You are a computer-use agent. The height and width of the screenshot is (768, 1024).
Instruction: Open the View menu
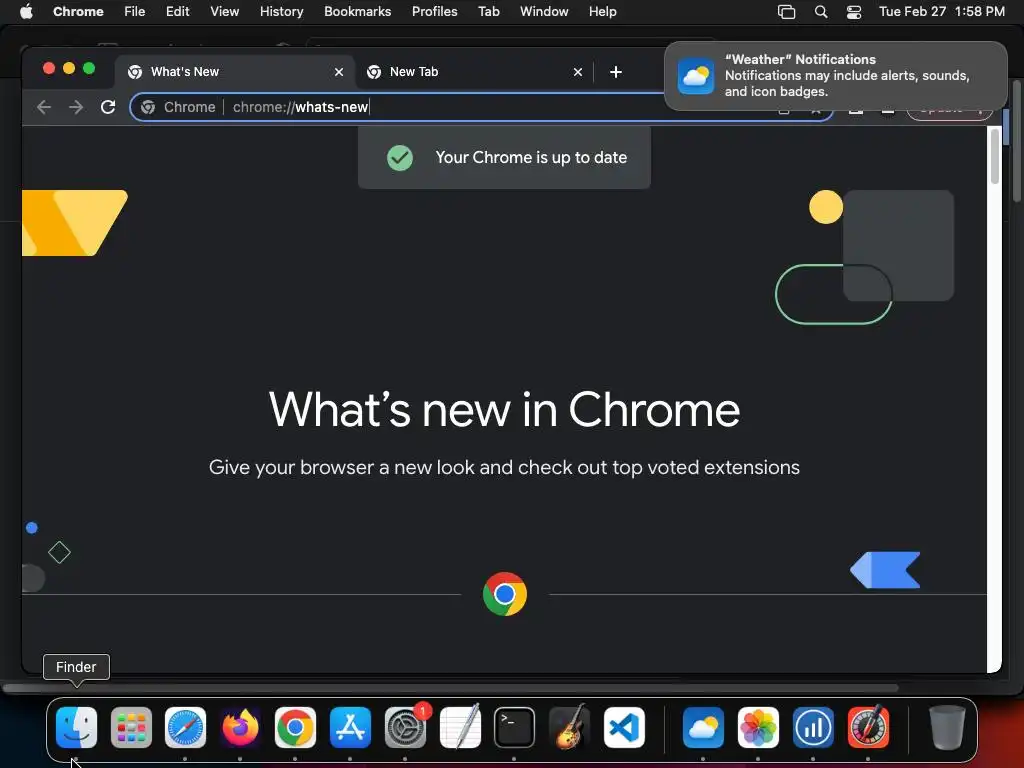225,12
